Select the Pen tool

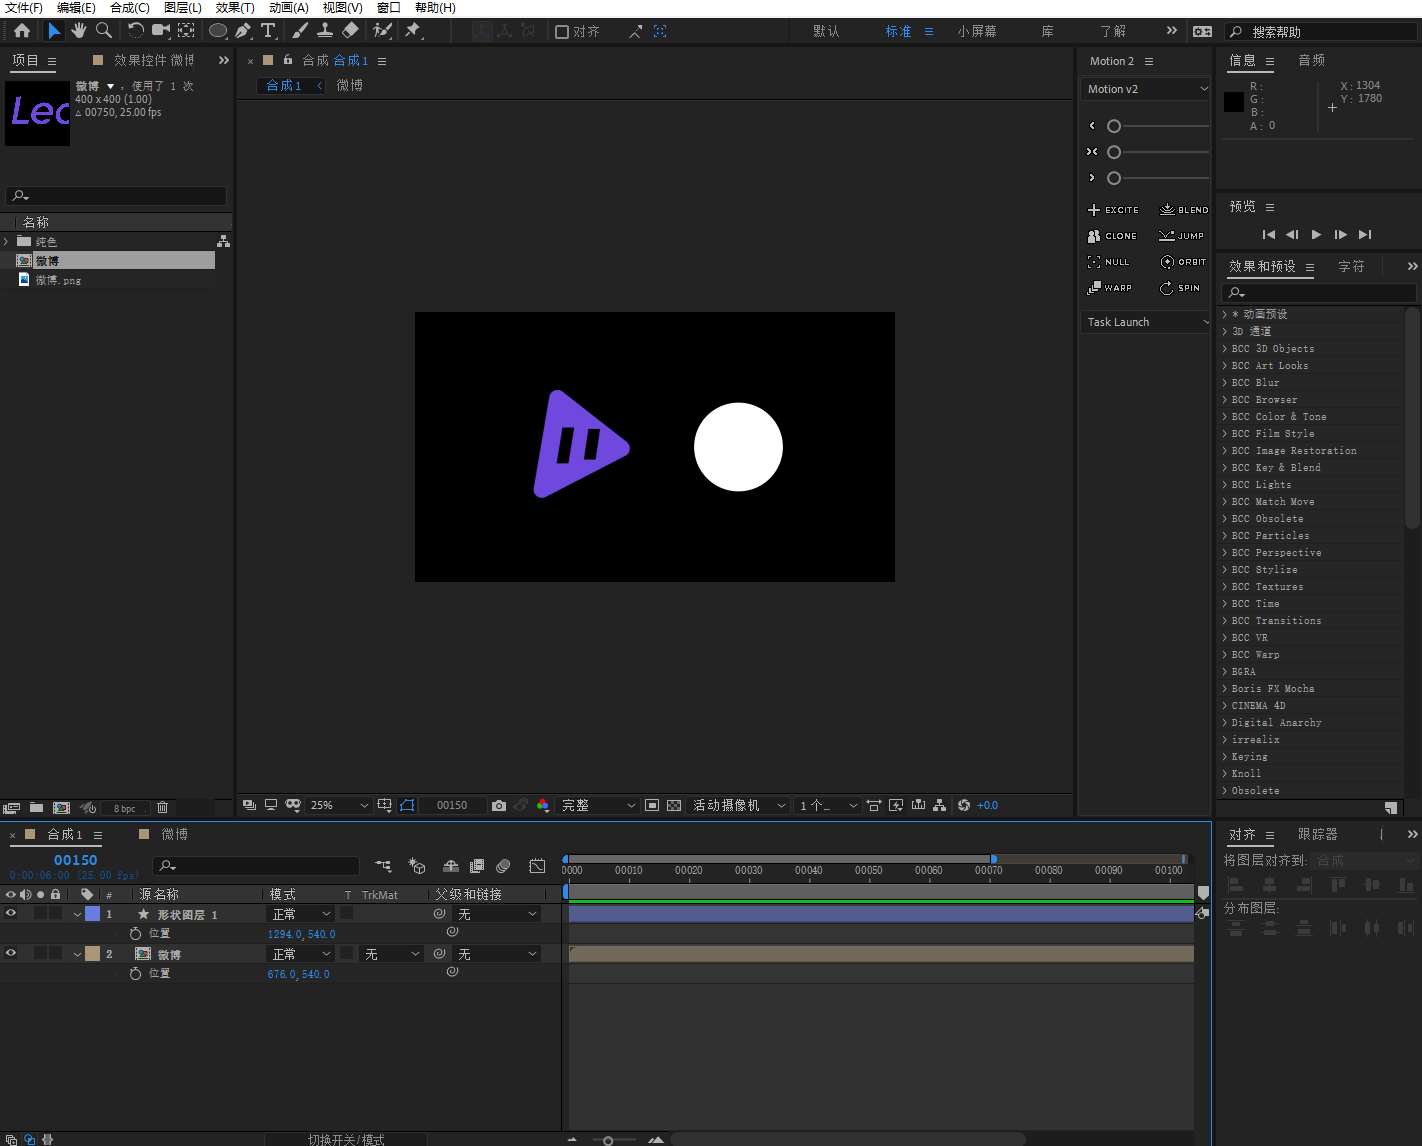(x=243, y=31)
